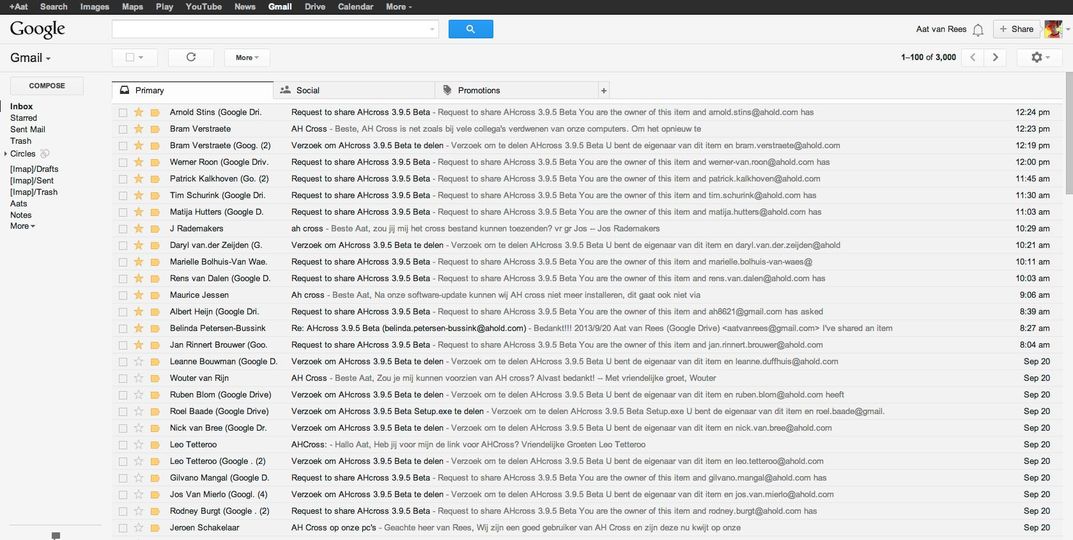Viewport: 1073px width, 540px height.
Task: Tick the checkbox for Jan Rinnert Brouwer message
Action: coord(122,345)
